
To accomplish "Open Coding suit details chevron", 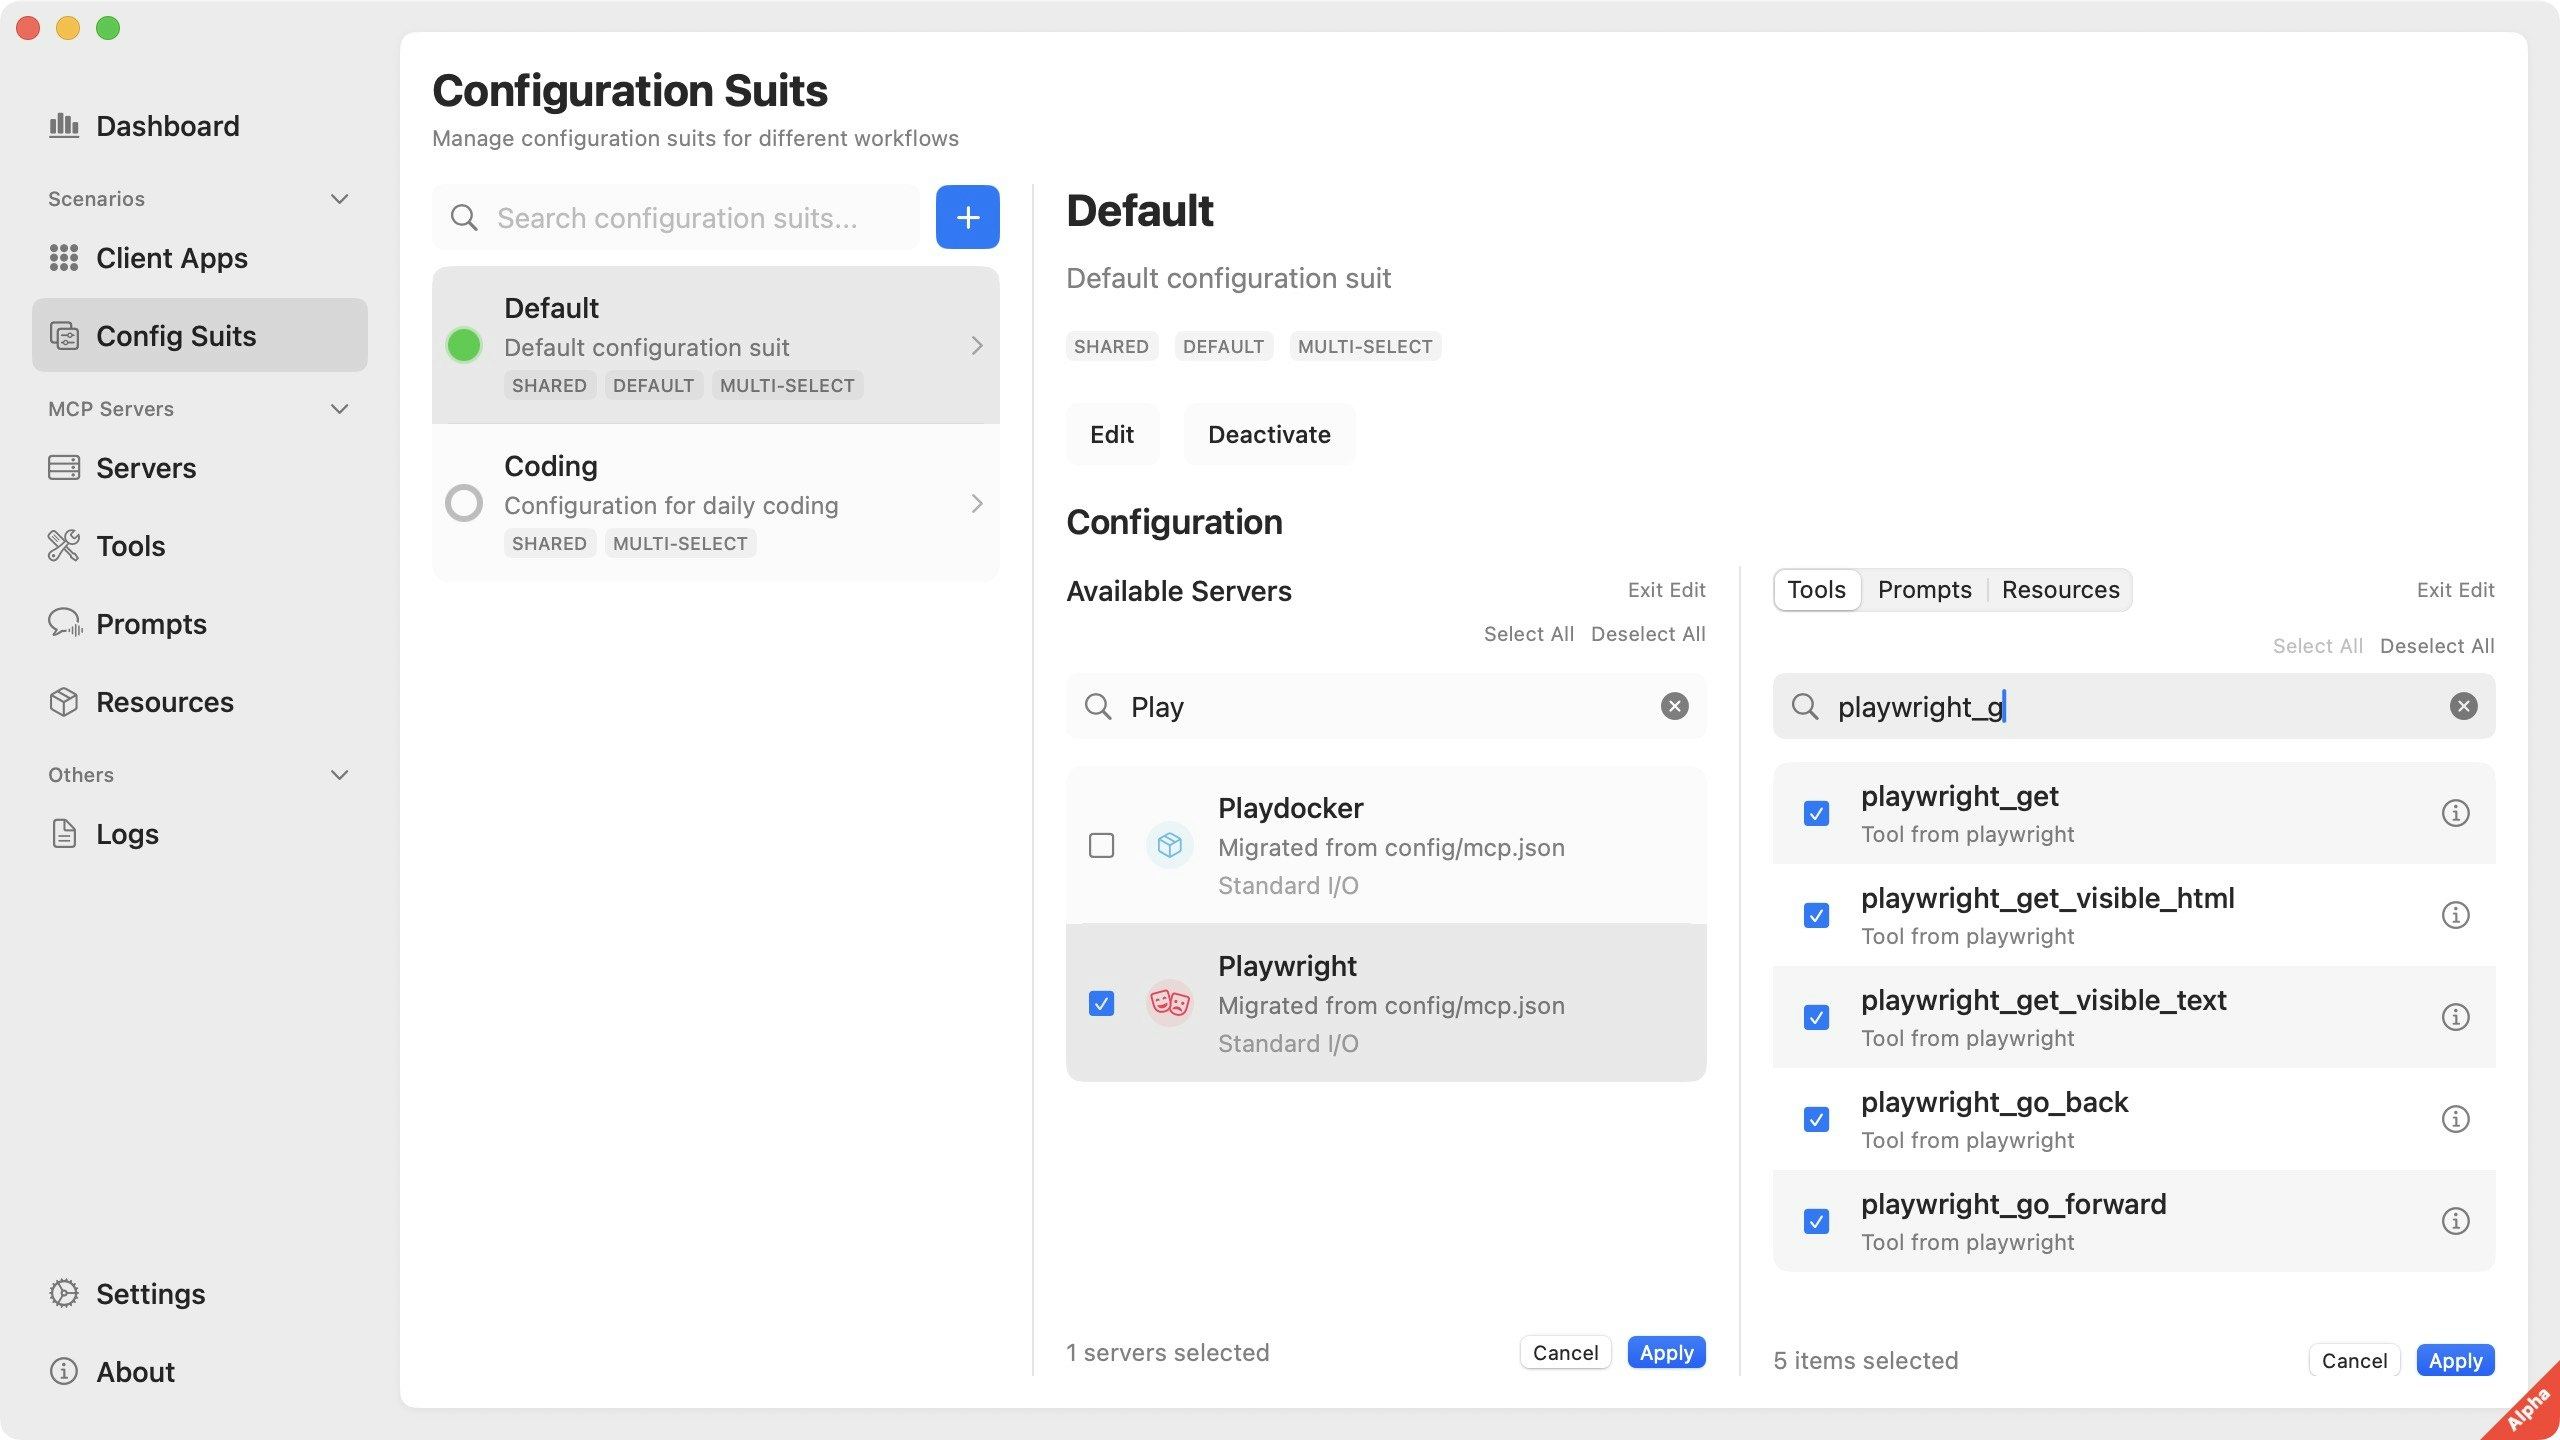I will pos(977,504).
